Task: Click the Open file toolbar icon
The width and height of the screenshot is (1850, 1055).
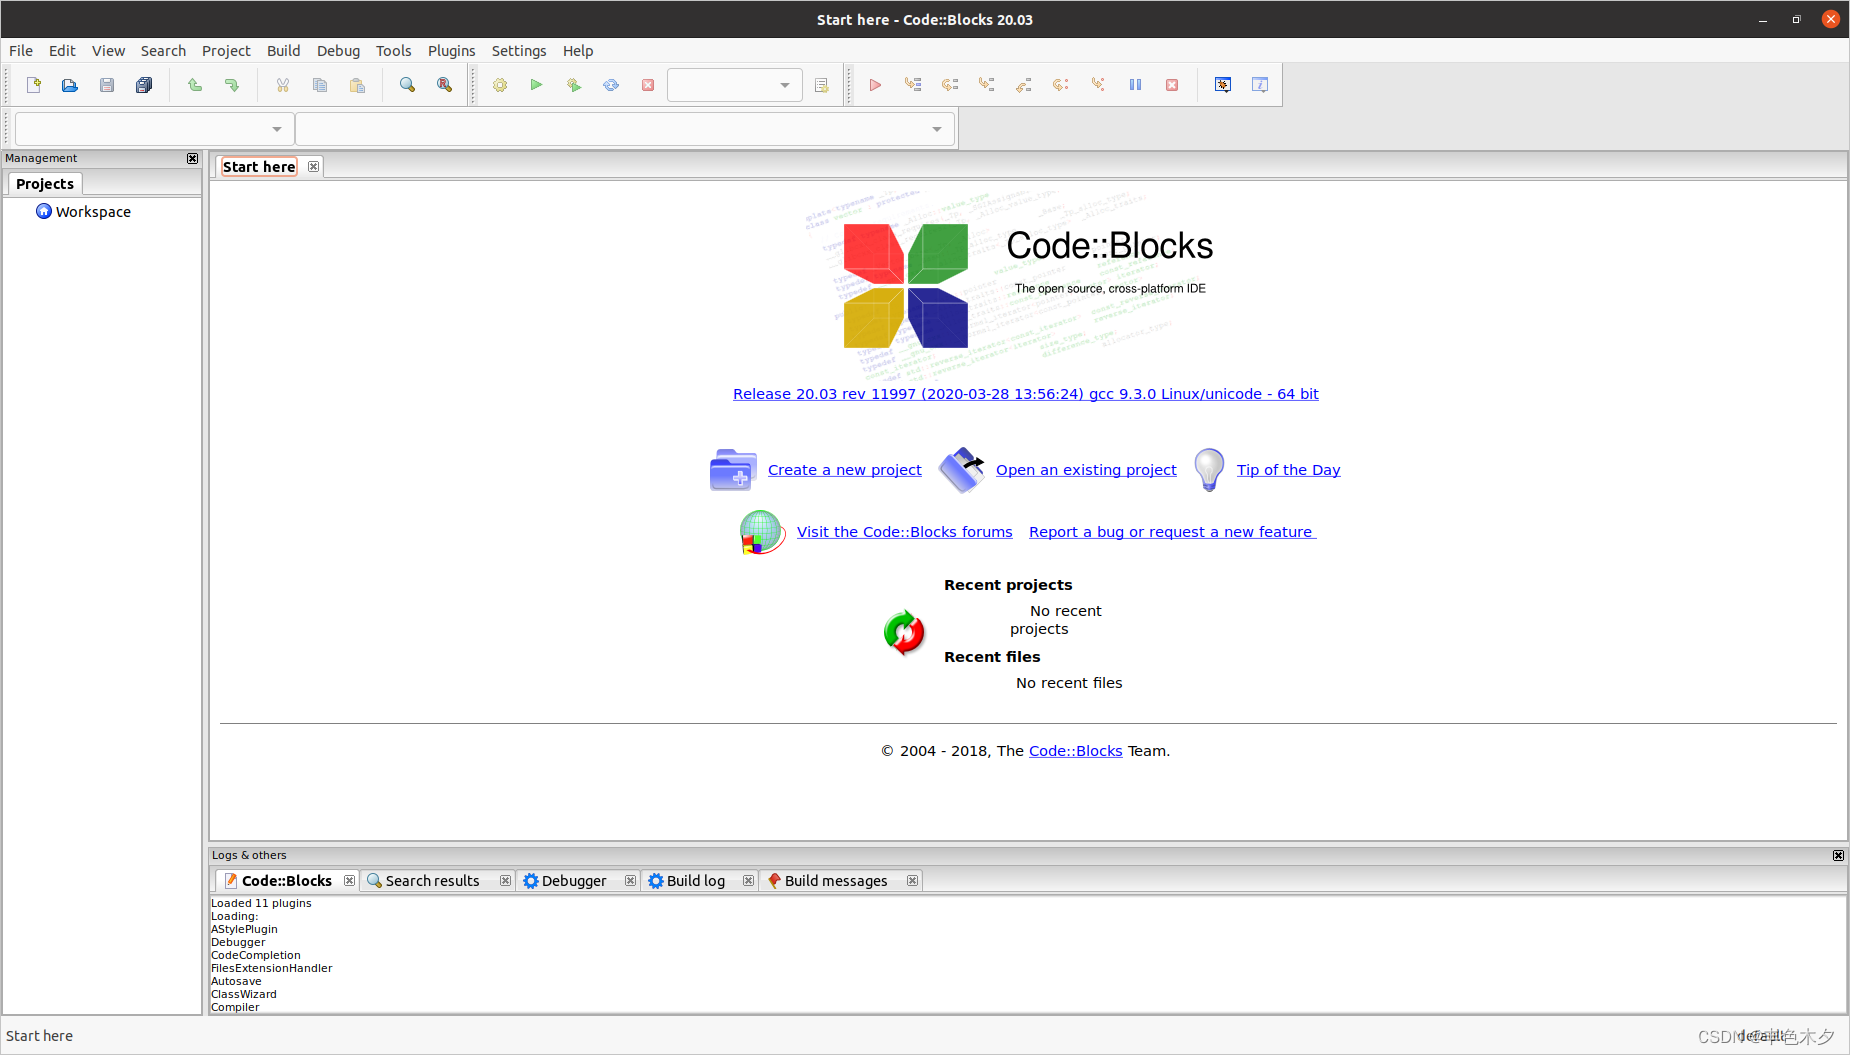Action: point(70,85)
